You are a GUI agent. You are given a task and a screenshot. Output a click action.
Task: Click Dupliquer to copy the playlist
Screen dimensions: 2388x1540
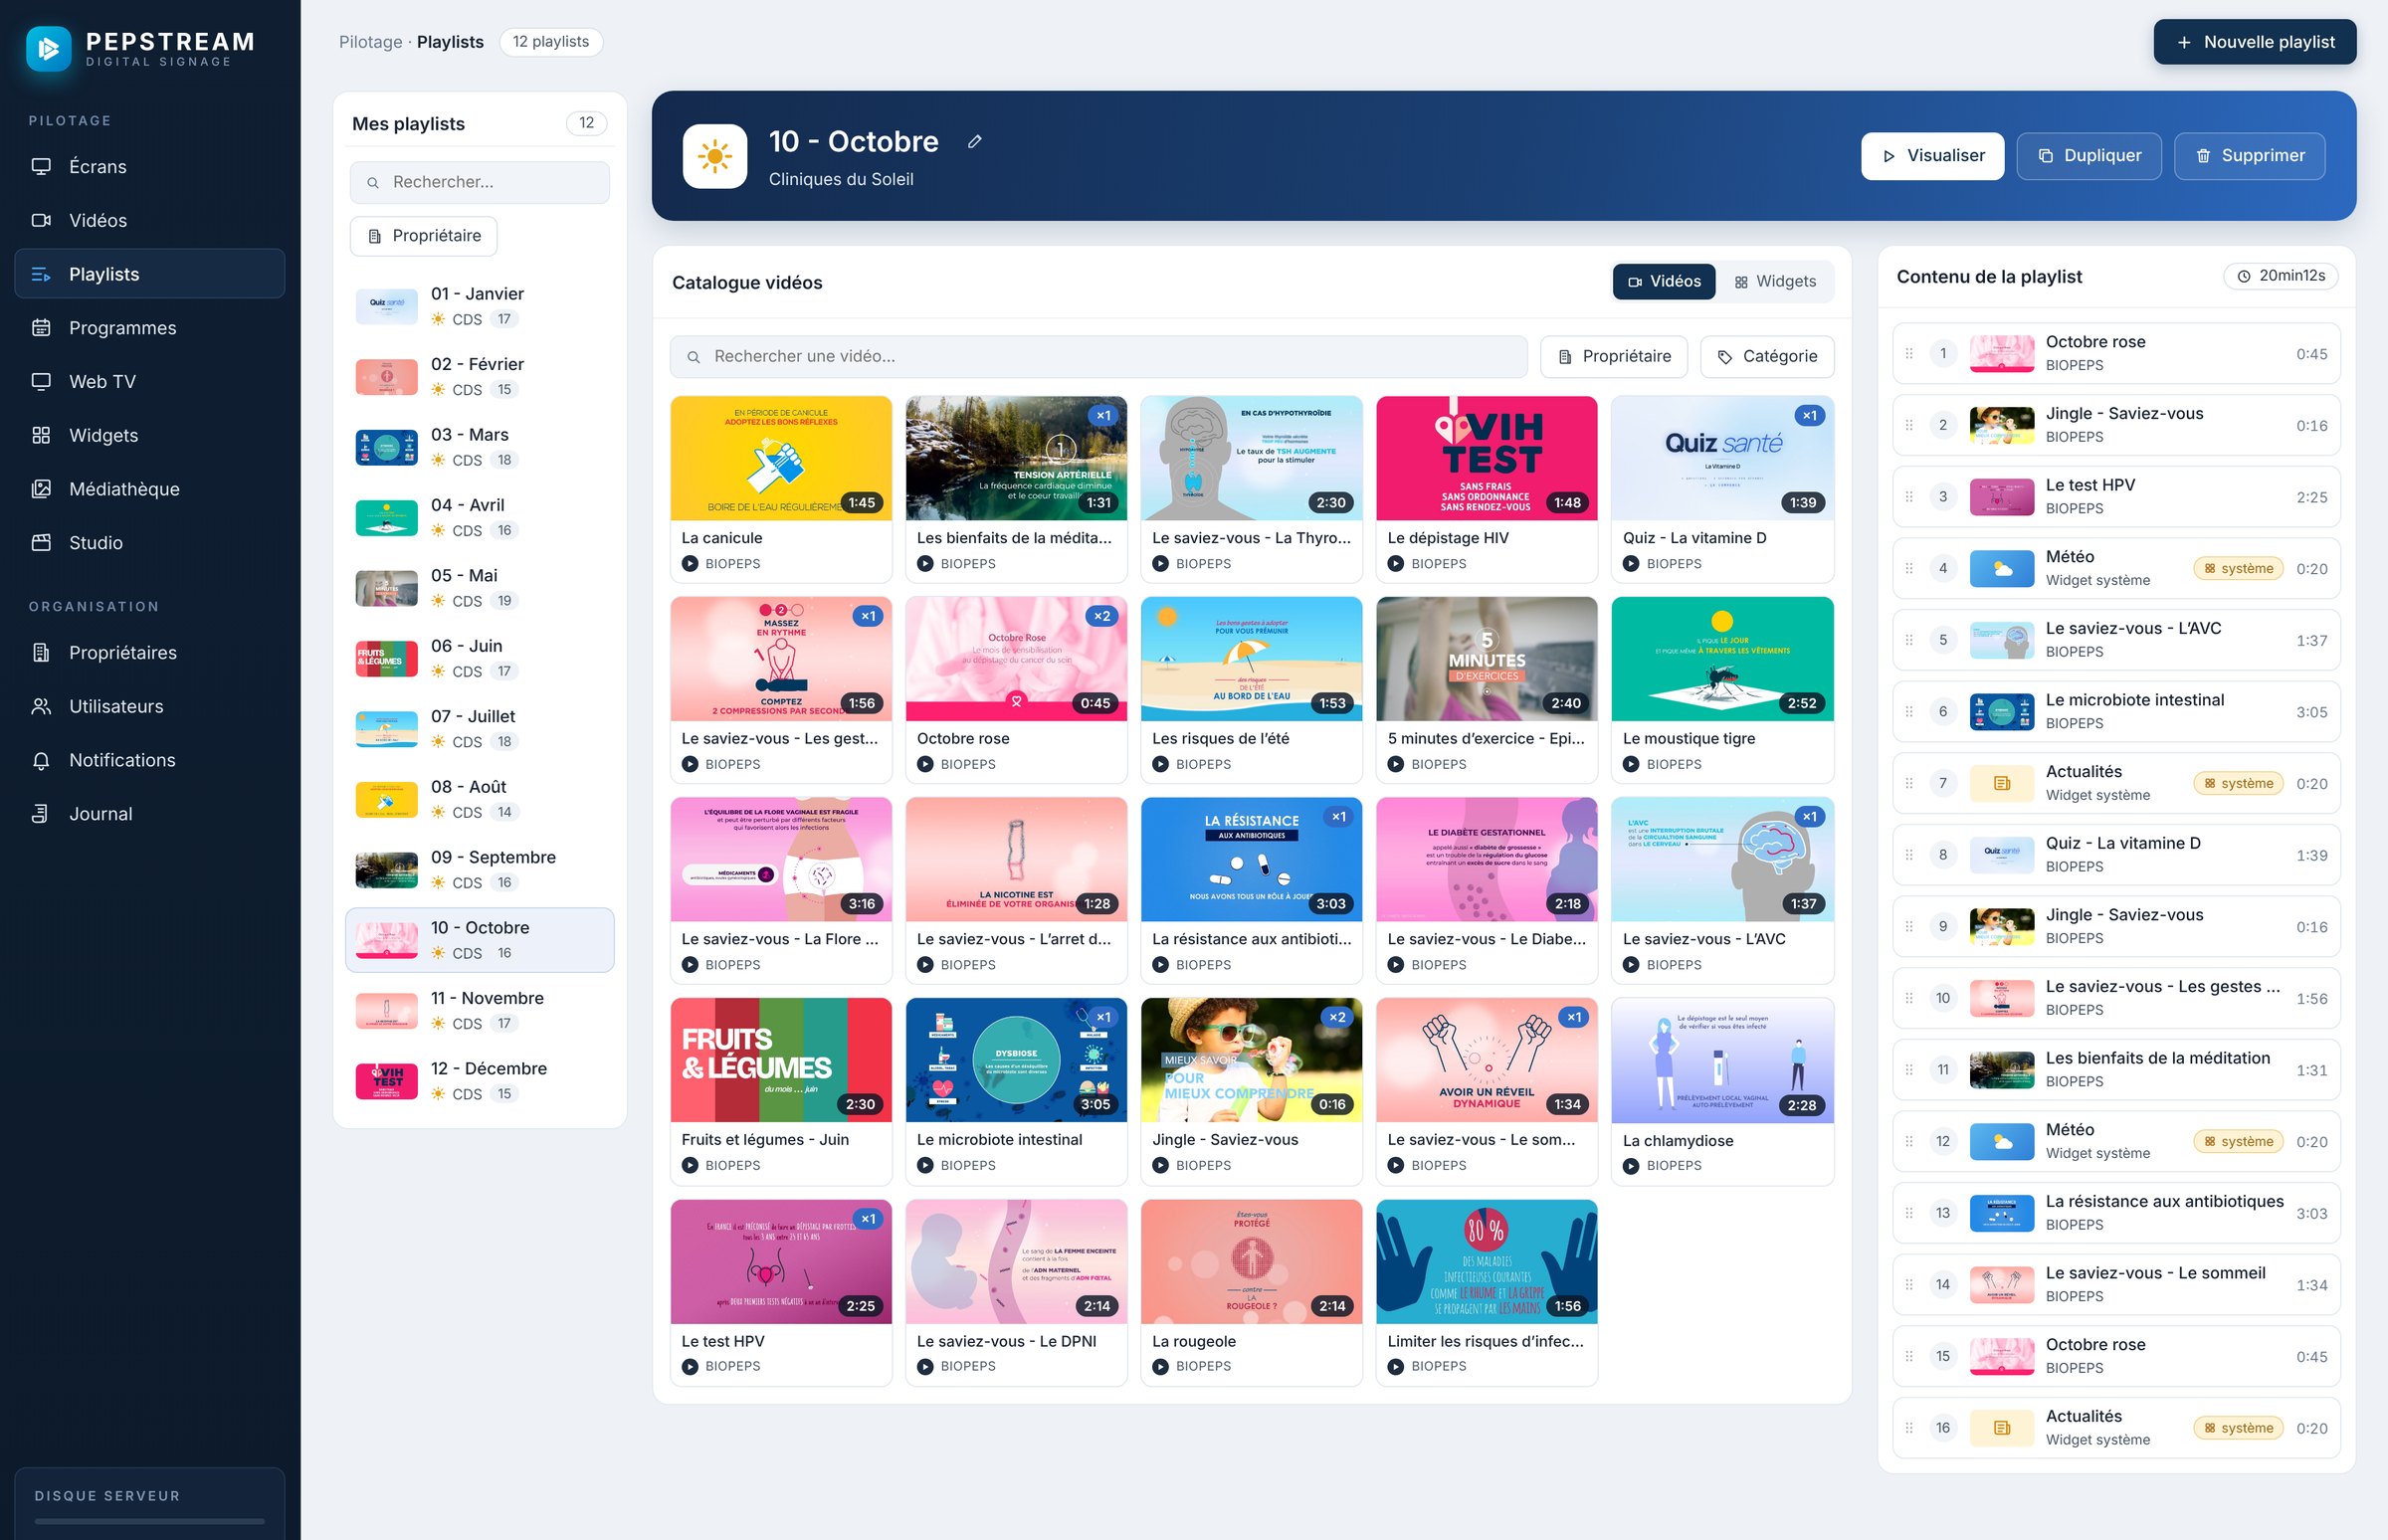point(2089,156)
